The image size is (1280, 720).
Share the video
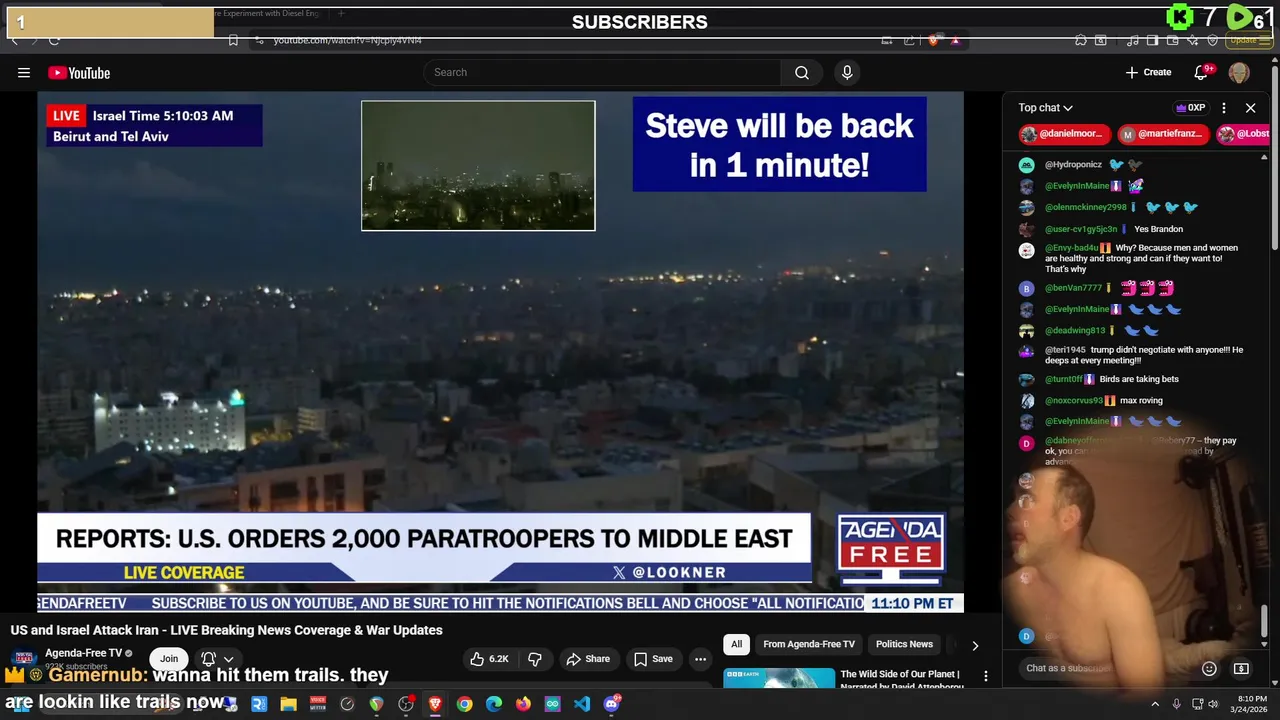pyautogui.click(x=588, y=659)
